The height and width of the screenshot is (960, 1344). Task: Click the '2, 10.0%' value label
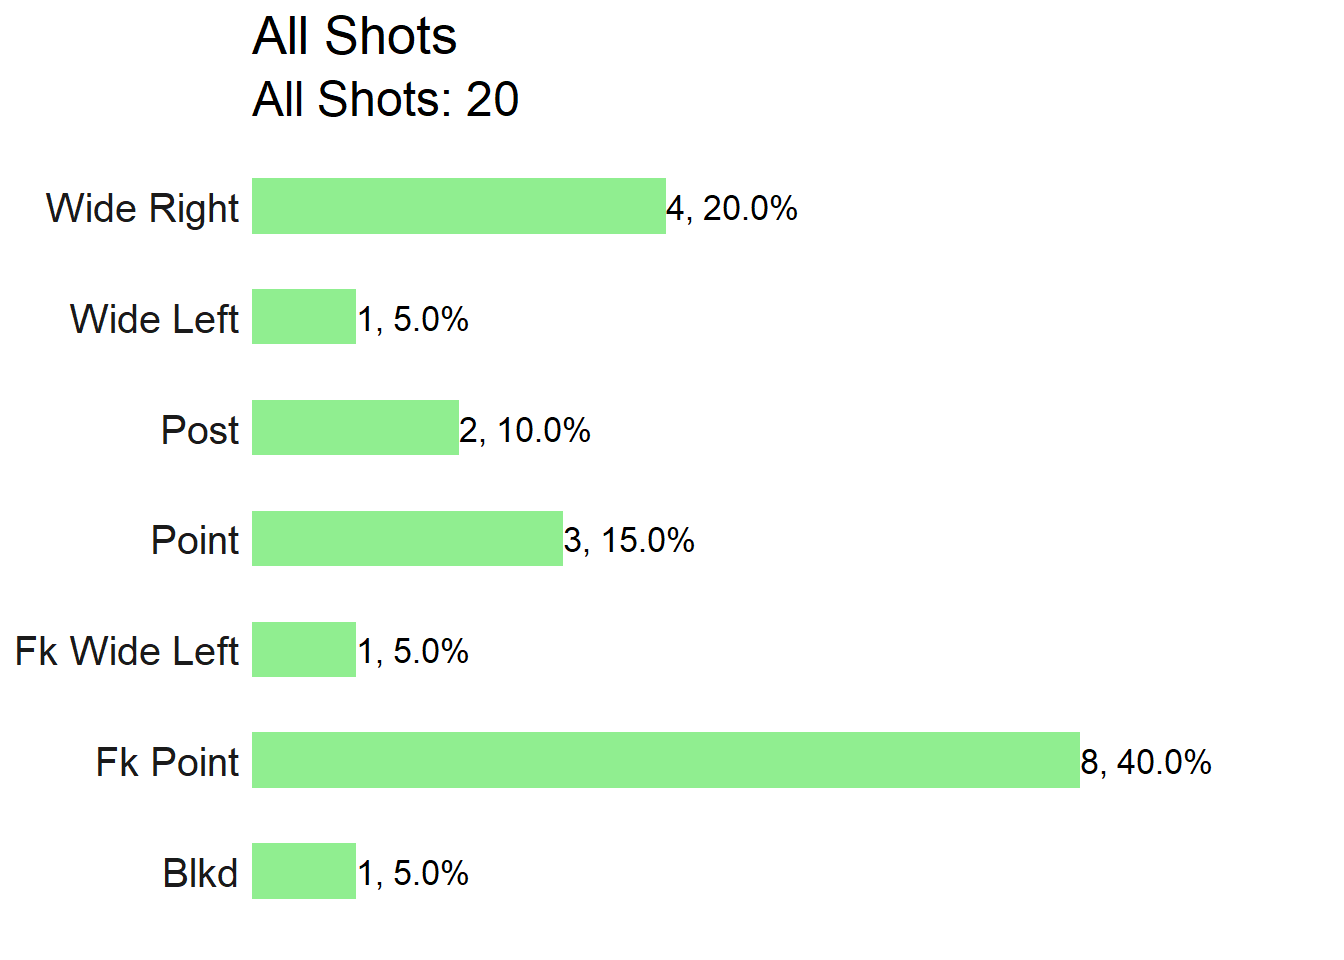(x=525, y=430)
